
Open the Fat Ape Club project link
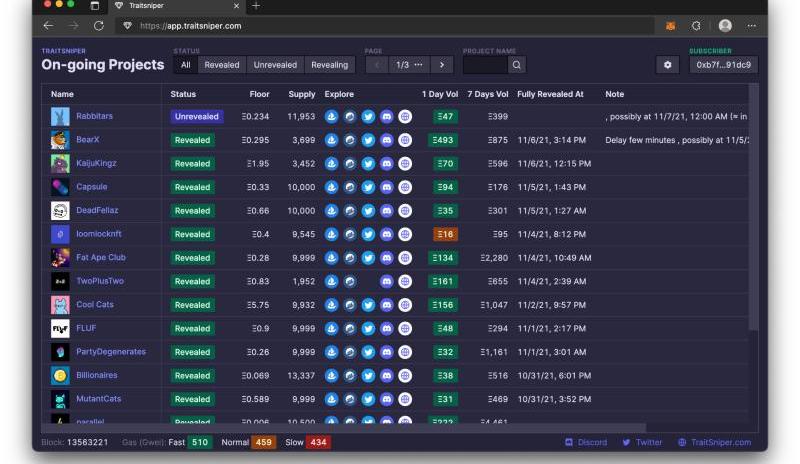point(101,258)
